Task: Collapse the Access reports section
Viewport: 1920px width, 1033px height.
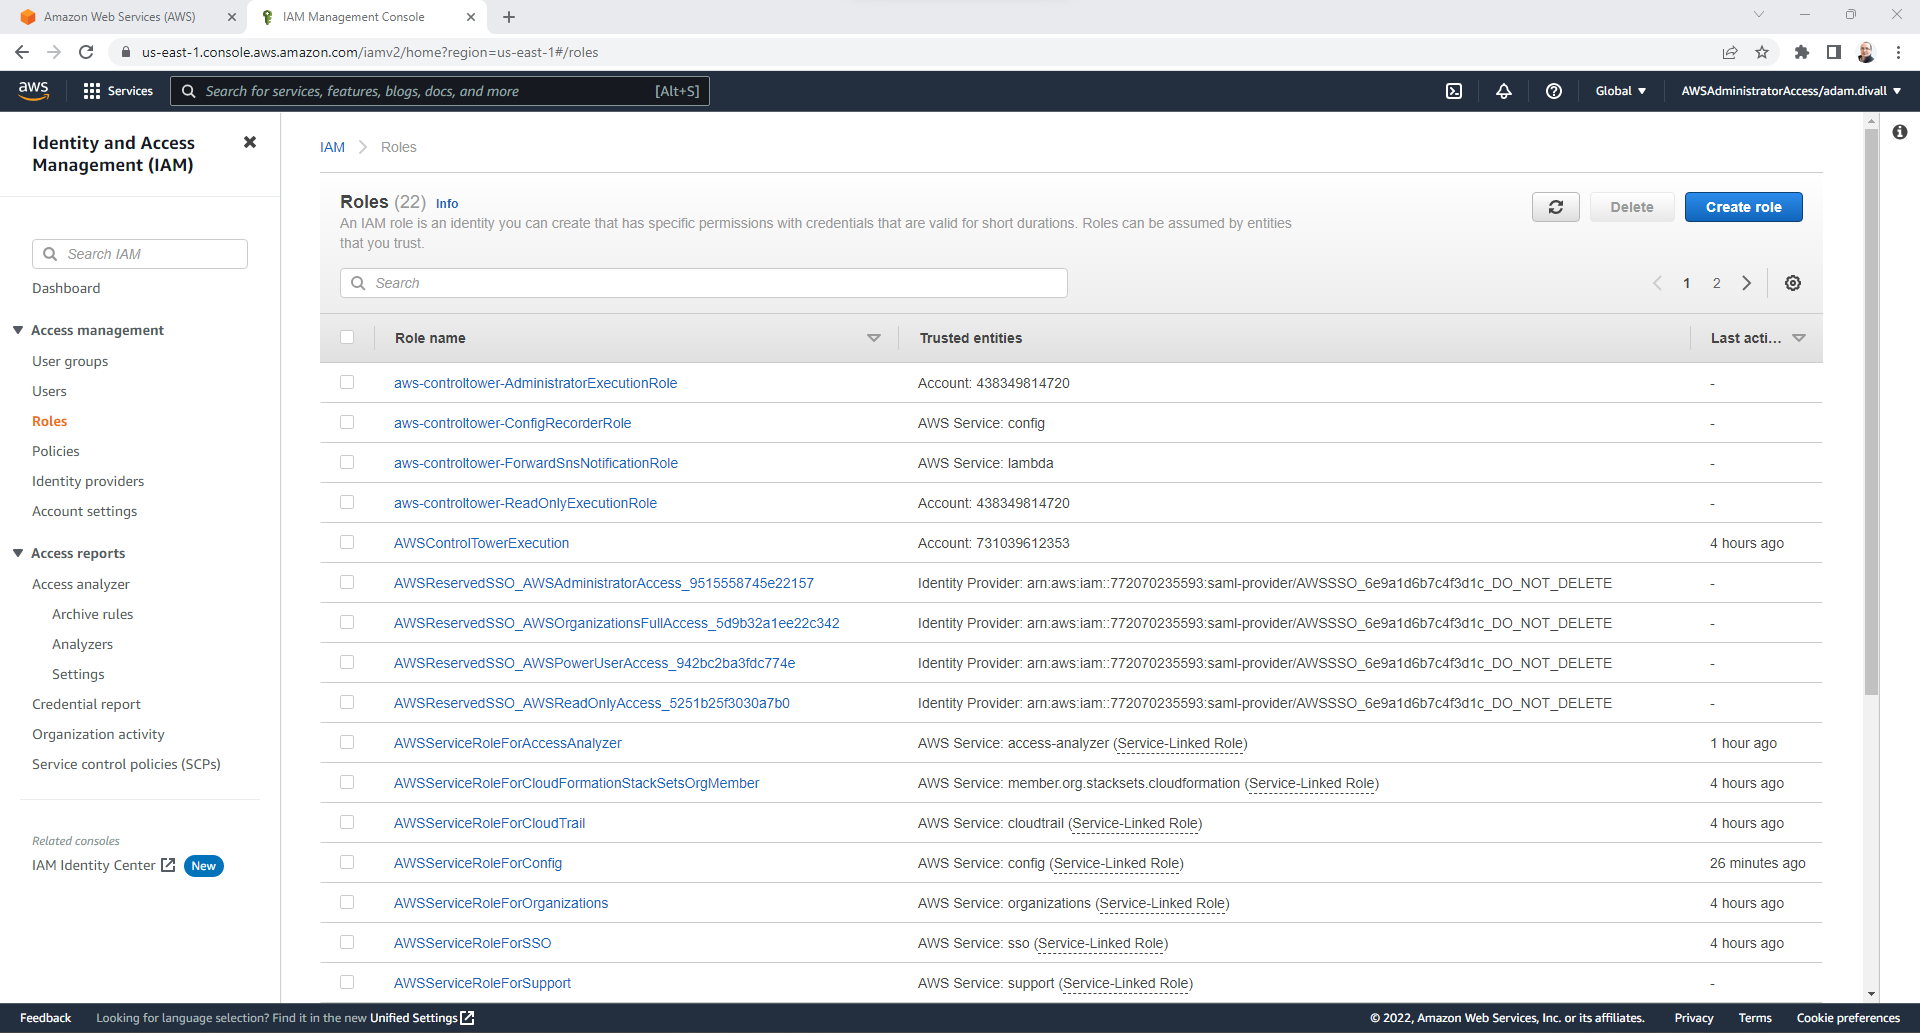Action: click(x=18, y=553)
